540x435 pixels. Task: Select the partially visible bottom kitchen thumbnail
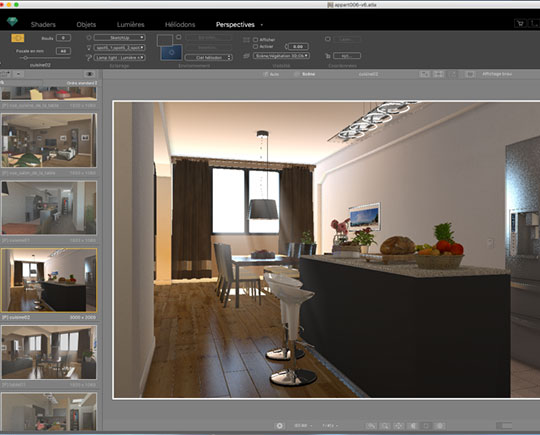tap(49, 412)
